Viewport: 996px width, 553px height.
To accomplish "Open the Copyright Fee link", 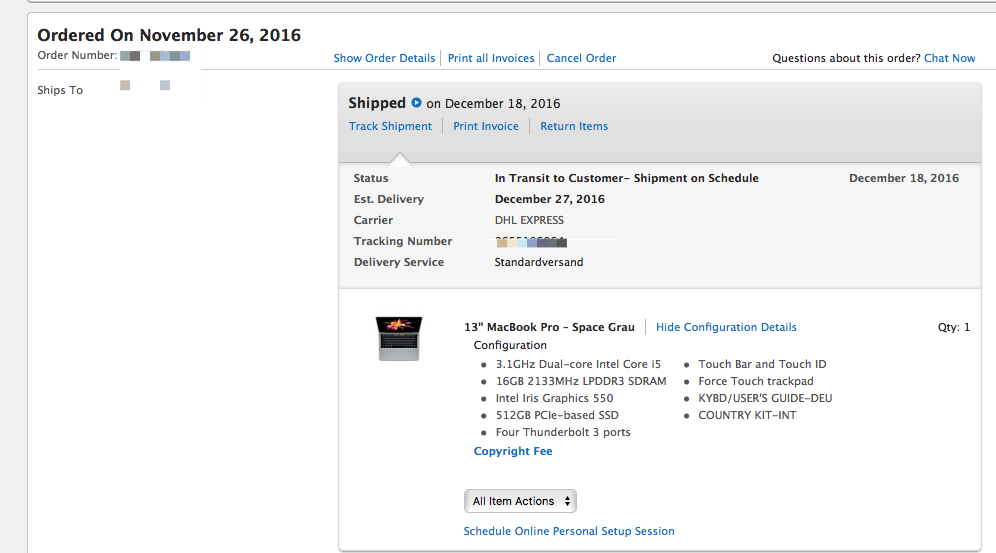I will pos(513,451).
